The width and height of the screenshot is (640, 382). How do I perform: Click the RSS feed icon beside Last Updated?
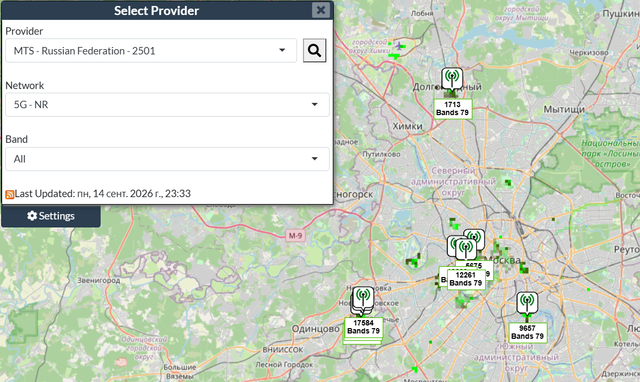tap(9, 194)
